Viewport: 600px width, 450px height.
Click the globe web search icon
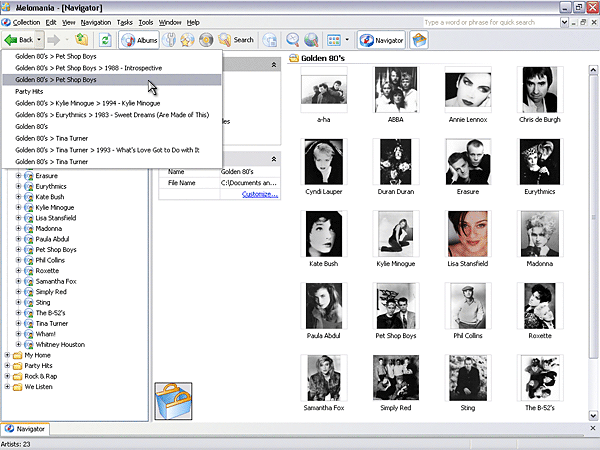click(x=311, y=40)
